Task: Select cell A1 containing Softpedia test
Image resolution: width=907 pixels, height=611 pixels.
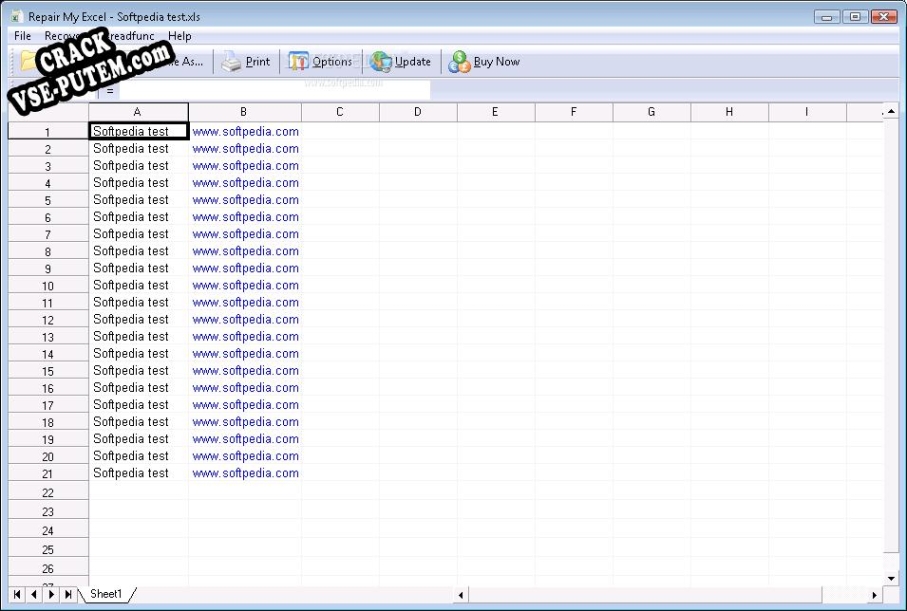Action: point(137,131)
